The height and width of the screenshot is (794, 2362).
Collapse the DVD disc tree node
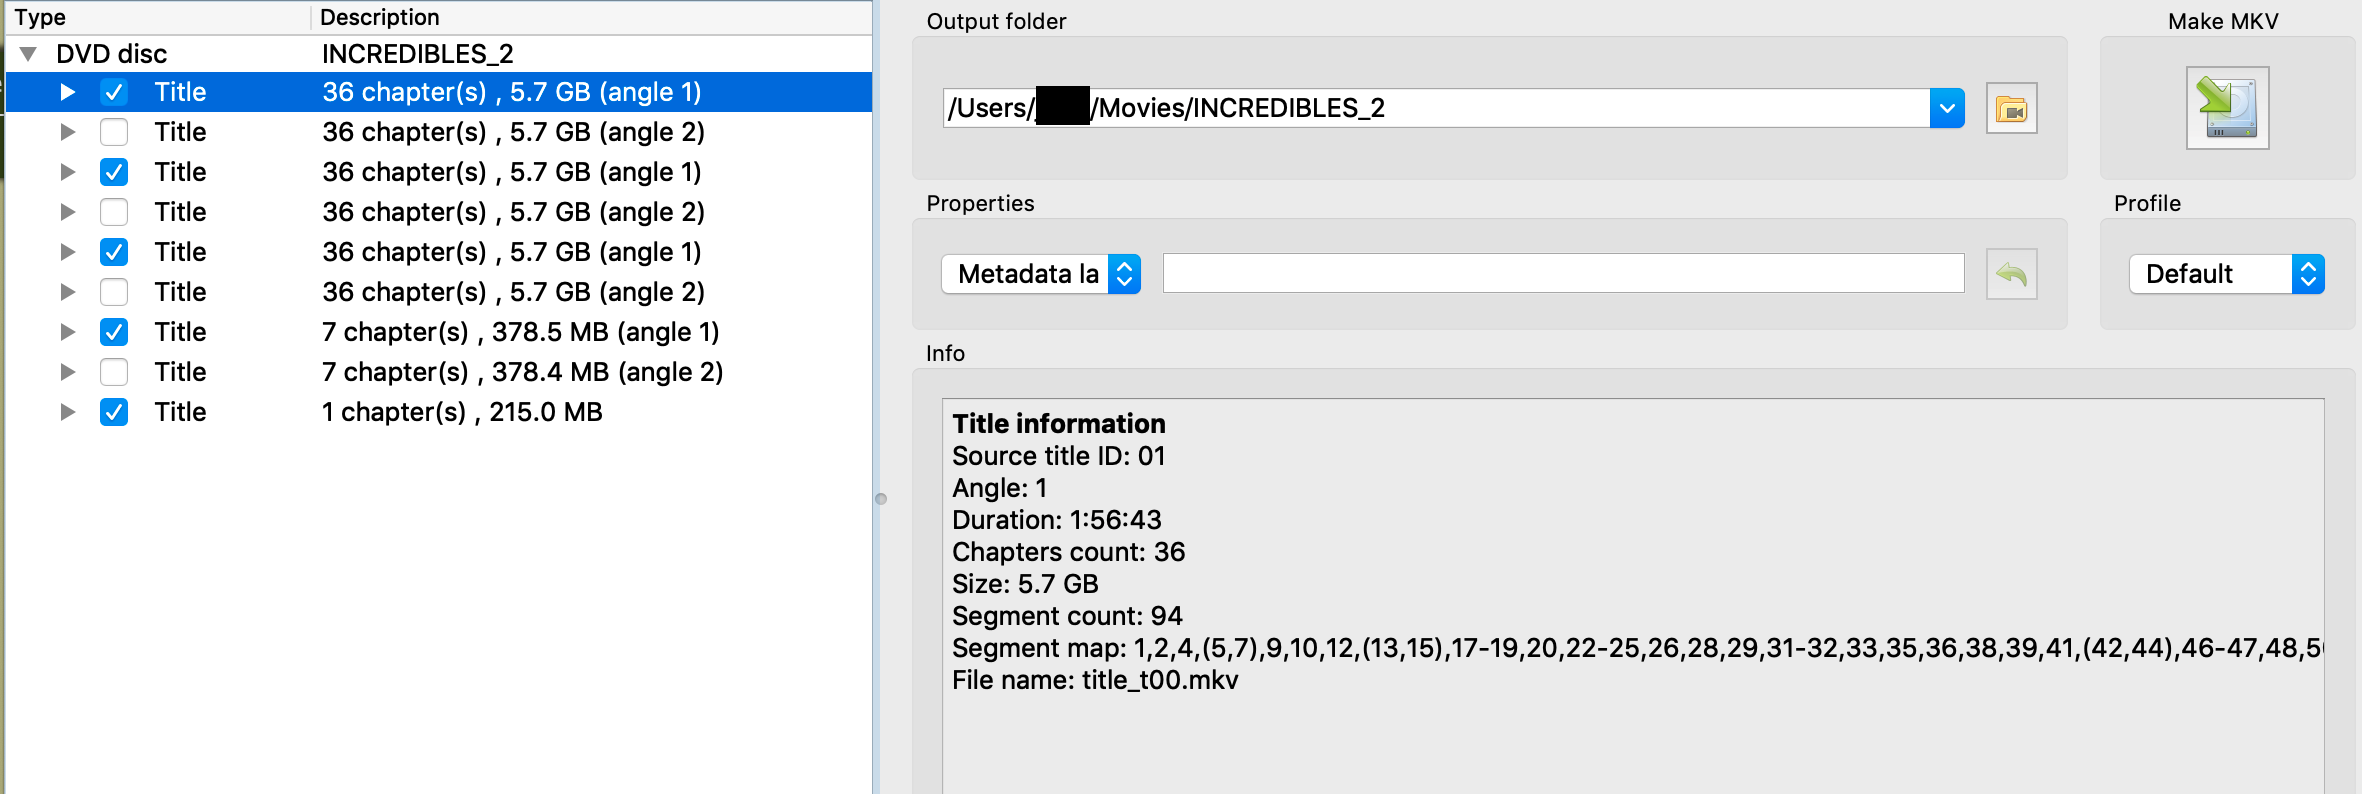[28, 54]
